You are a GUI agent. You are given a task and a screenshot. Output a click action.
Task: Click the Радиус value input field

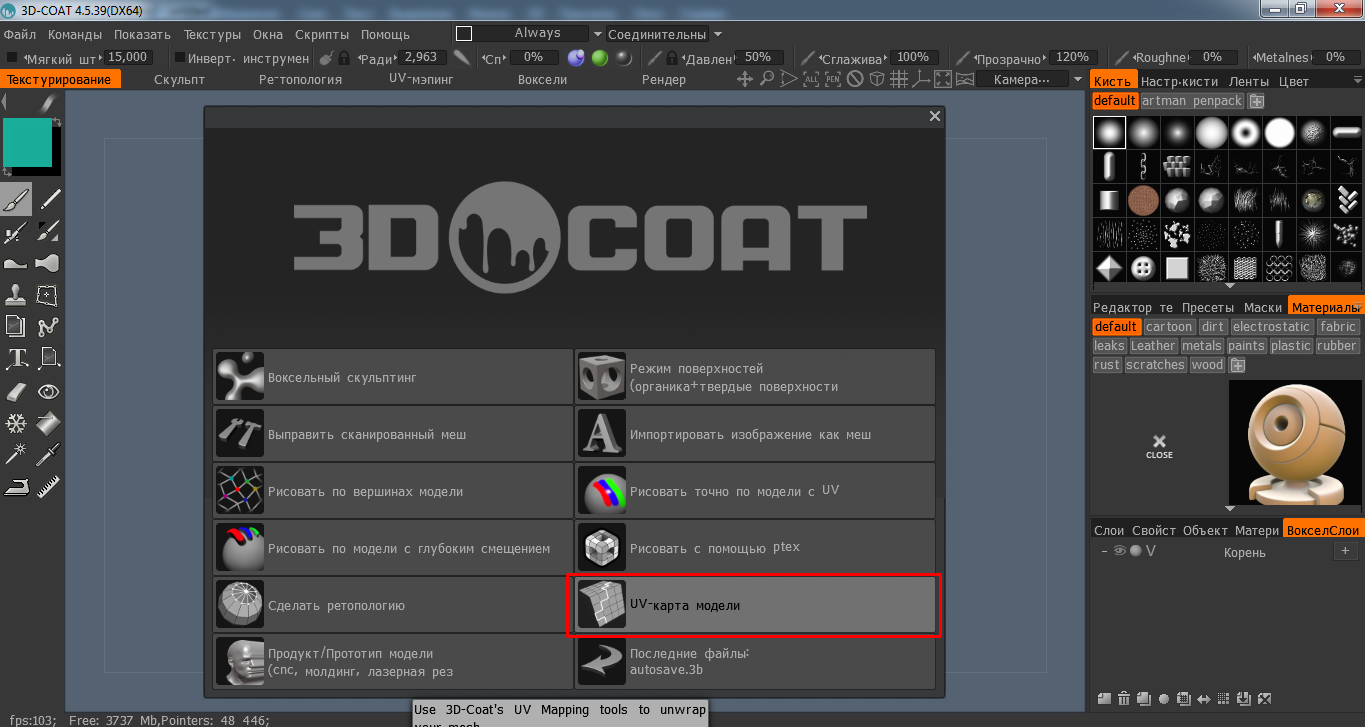pyautogui.click(x=421, y=58)
